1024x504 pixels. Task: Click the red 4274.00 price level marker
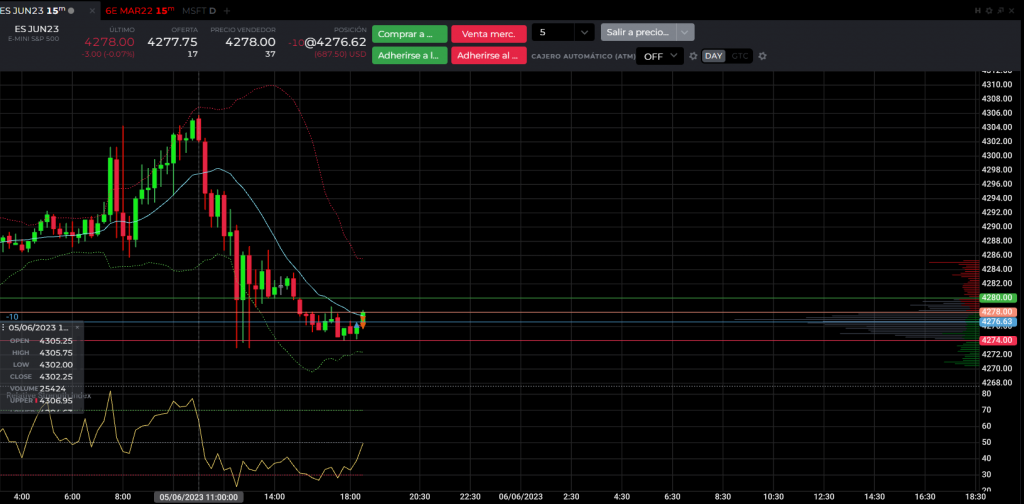click(x=998, y=341)
